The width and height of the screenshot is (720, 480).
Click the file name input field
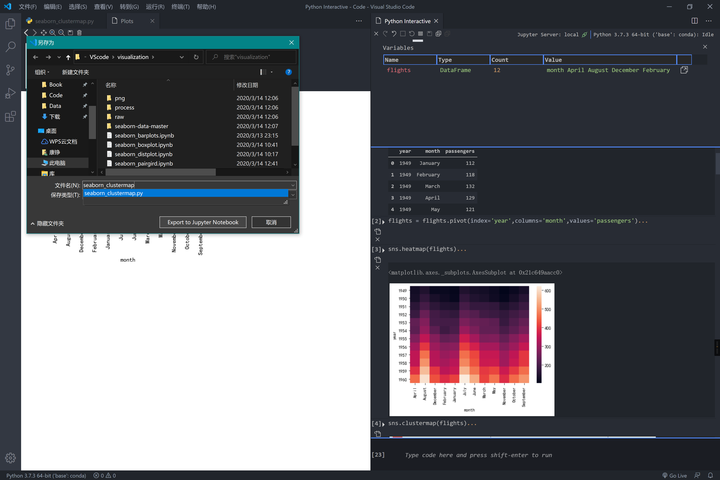(186, 185)
